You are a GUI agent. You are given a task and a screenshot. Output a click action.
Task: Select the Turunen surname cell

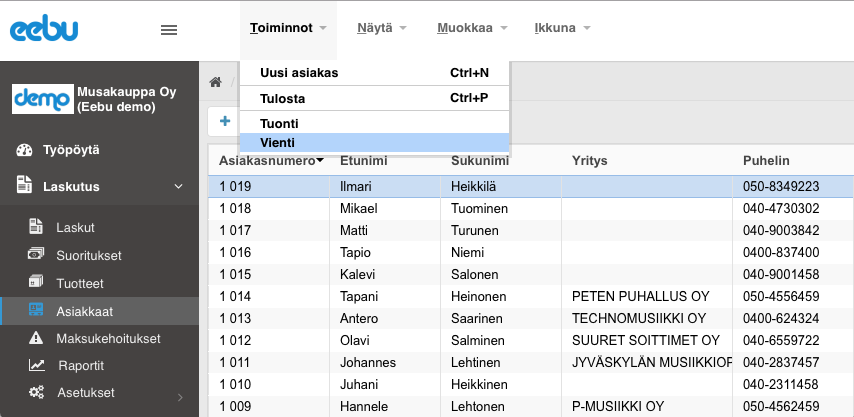pos(501,231)
